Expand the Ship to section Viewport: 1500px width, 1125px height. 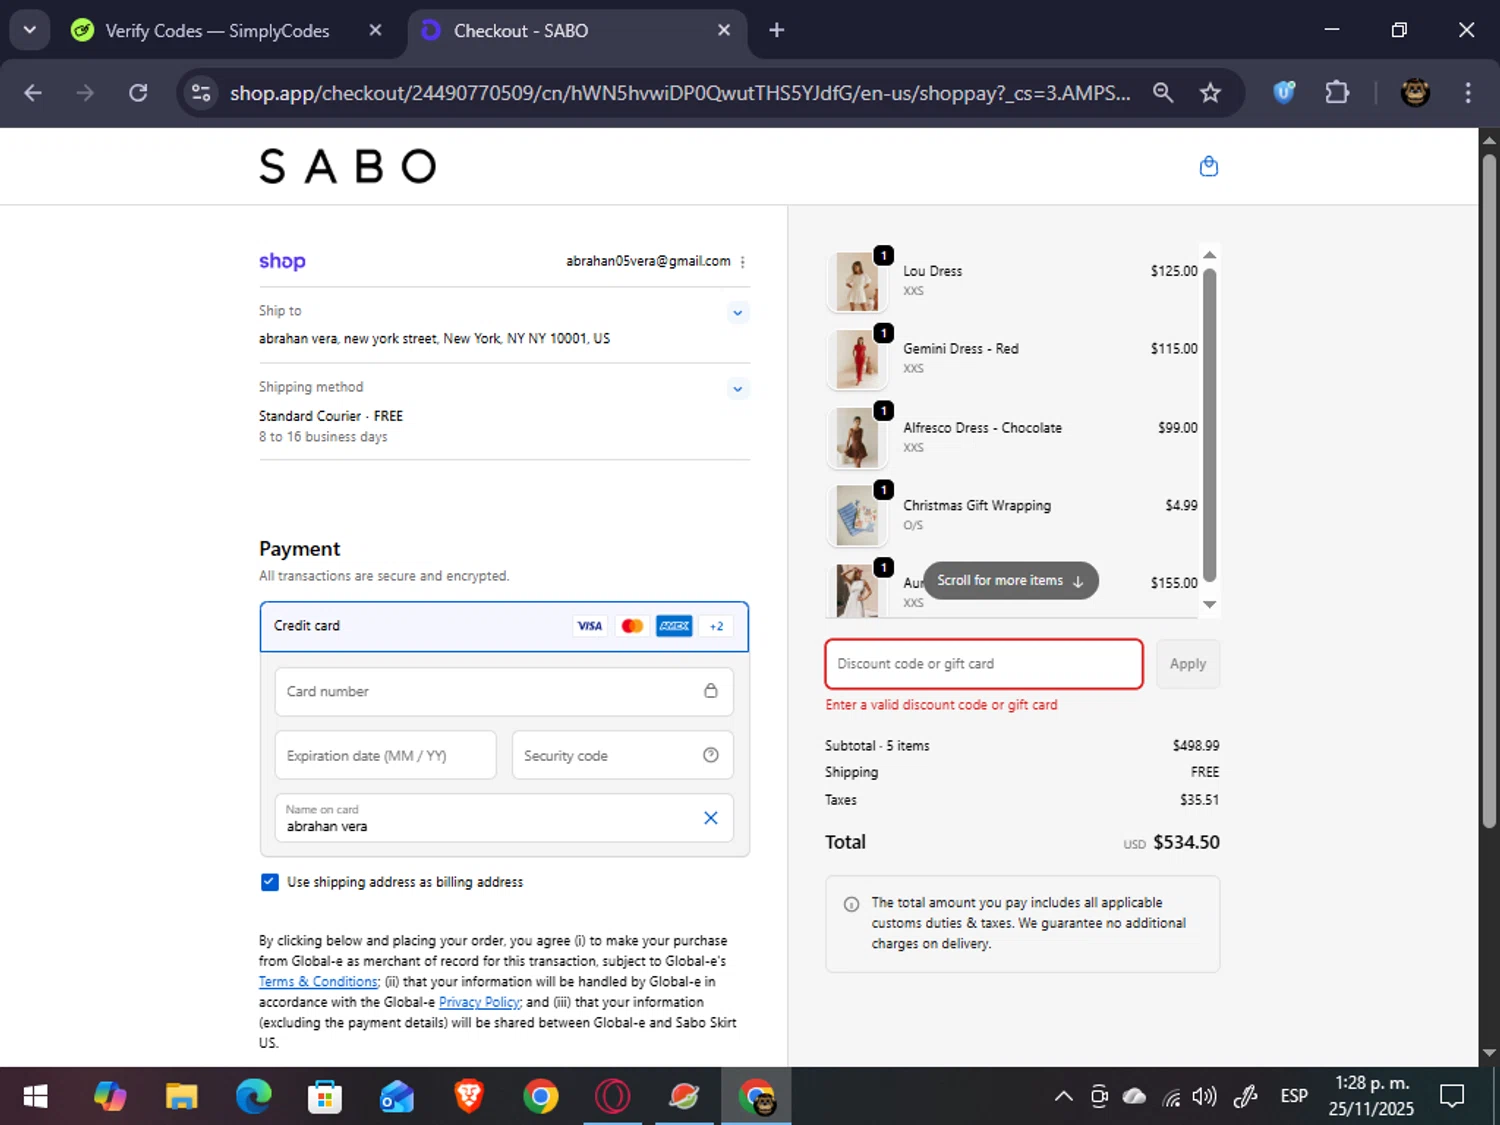(737, 313)
